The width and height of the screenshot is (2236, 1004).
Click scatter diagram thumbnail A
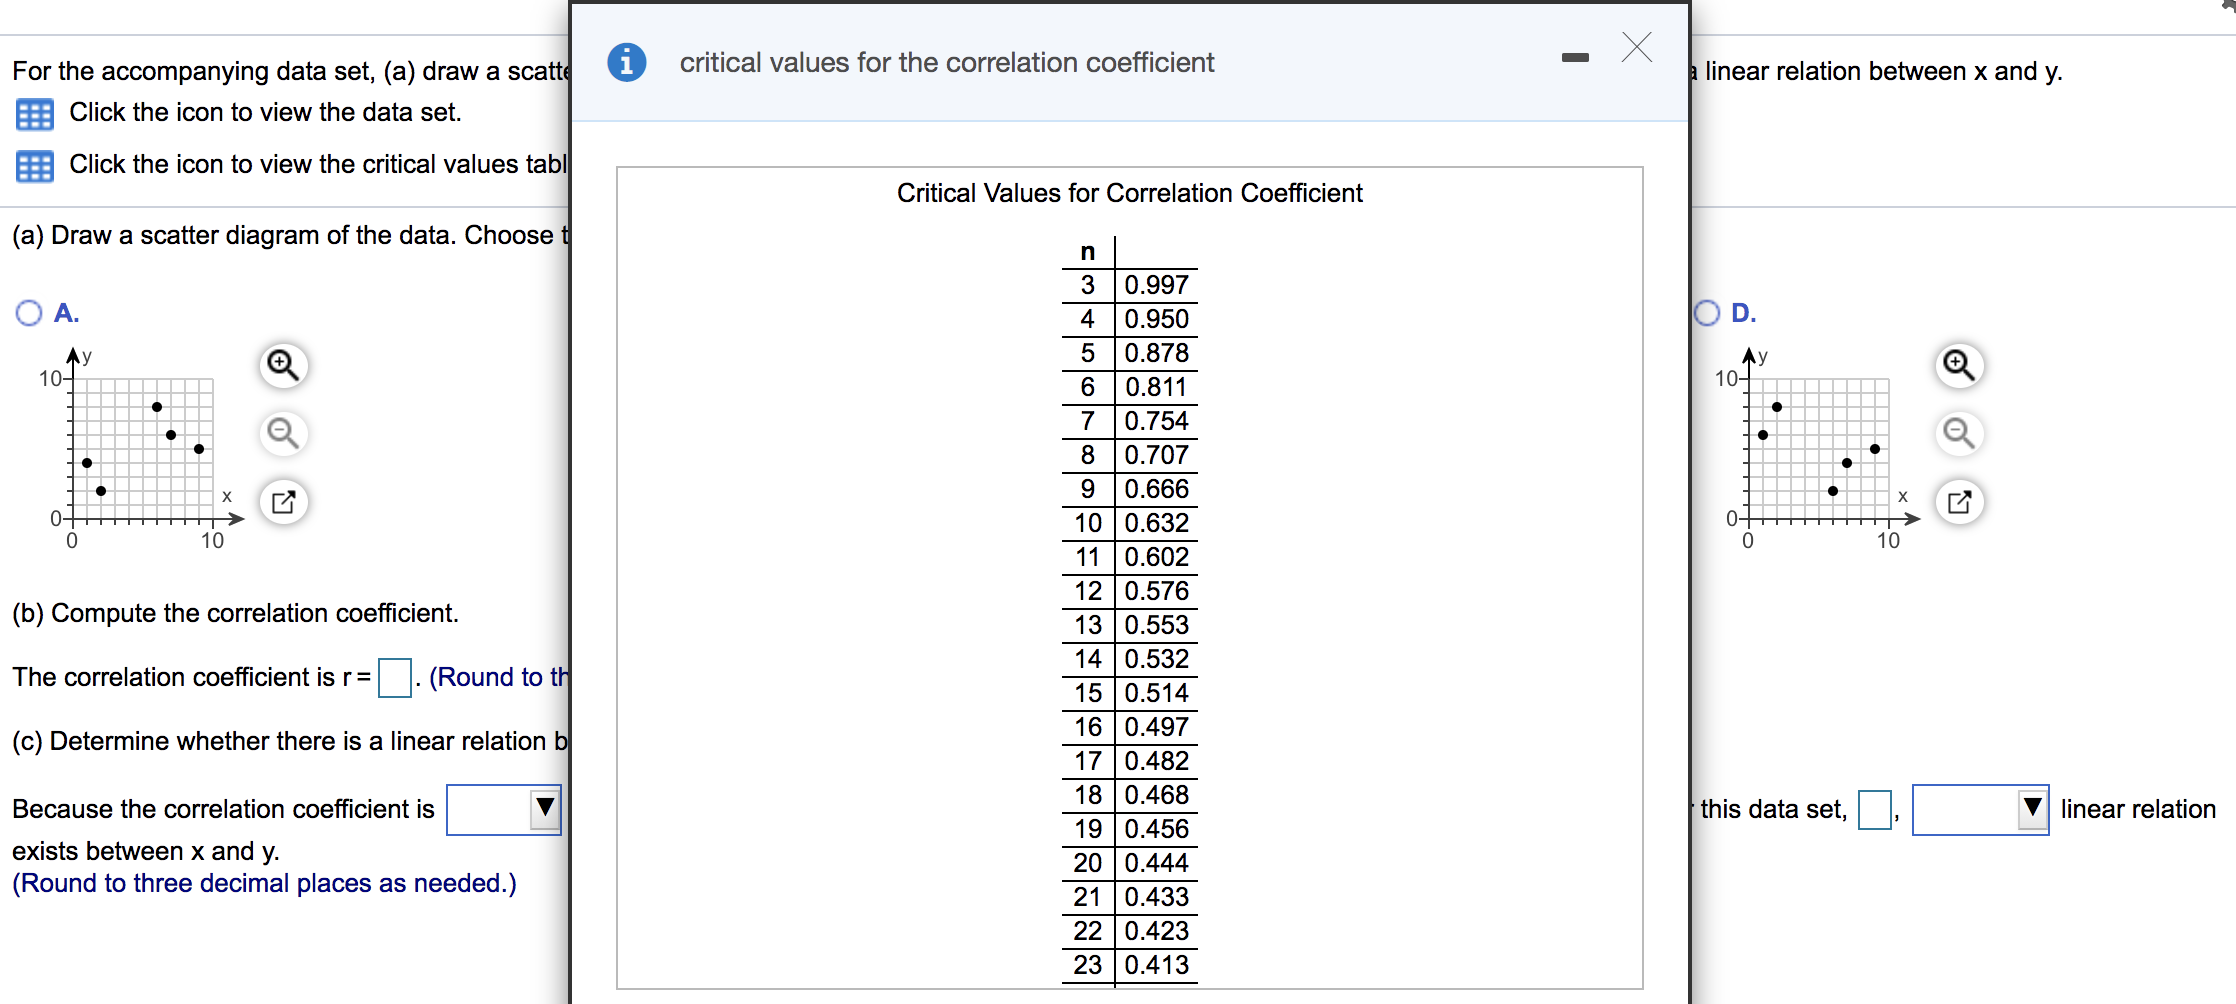click(x=140, y=448)
